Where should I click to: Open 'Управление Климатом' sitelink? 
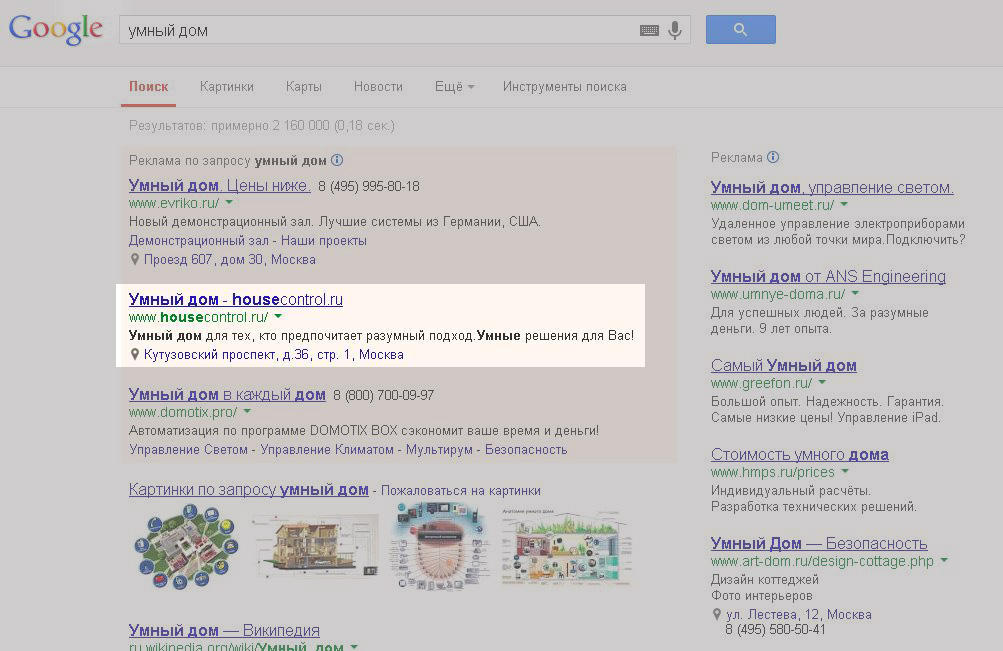[327, 450]
